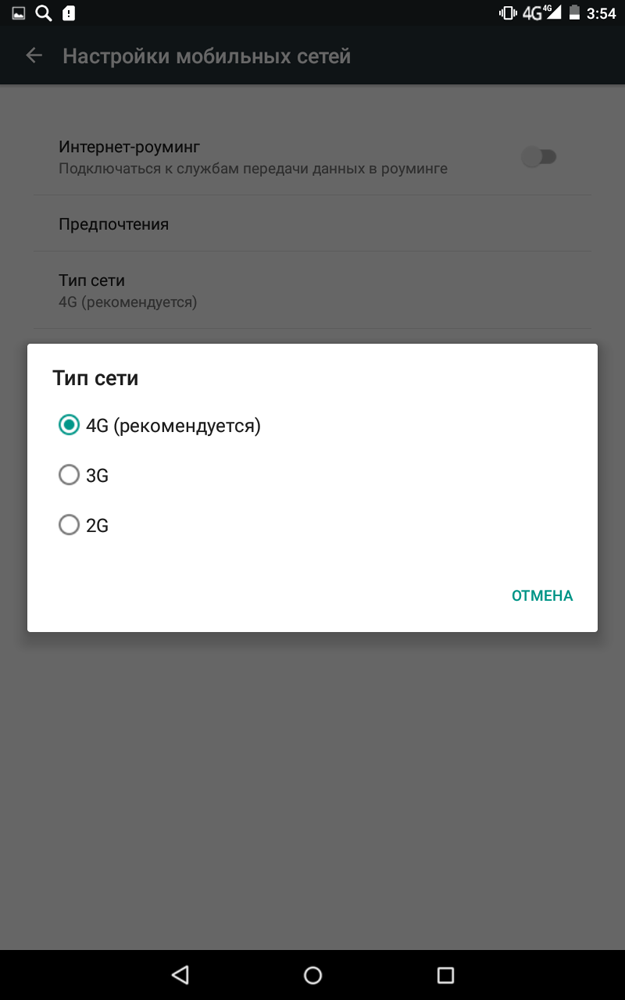This screenshot has height=1000, width=625.
Task: Open recent apps square button
Action: point(445,974)
